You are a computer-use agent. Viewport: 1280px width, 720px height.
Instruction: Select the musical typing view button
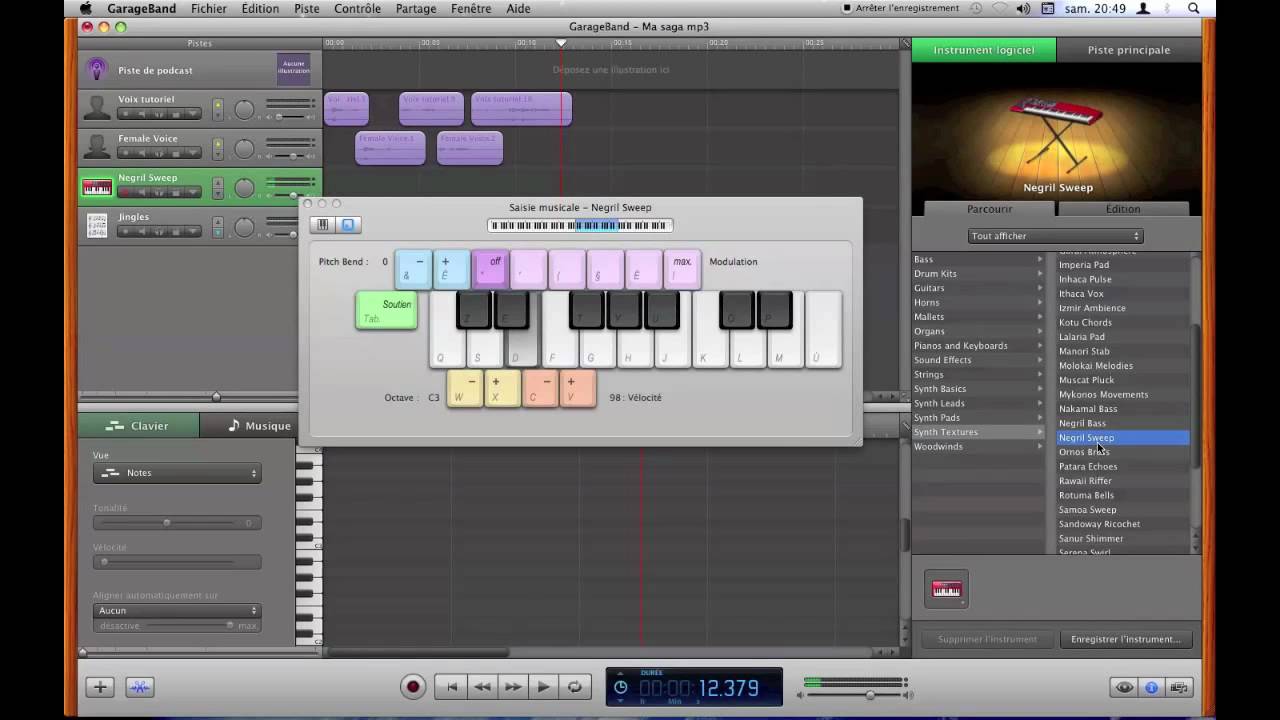click(x=348, y=225)
